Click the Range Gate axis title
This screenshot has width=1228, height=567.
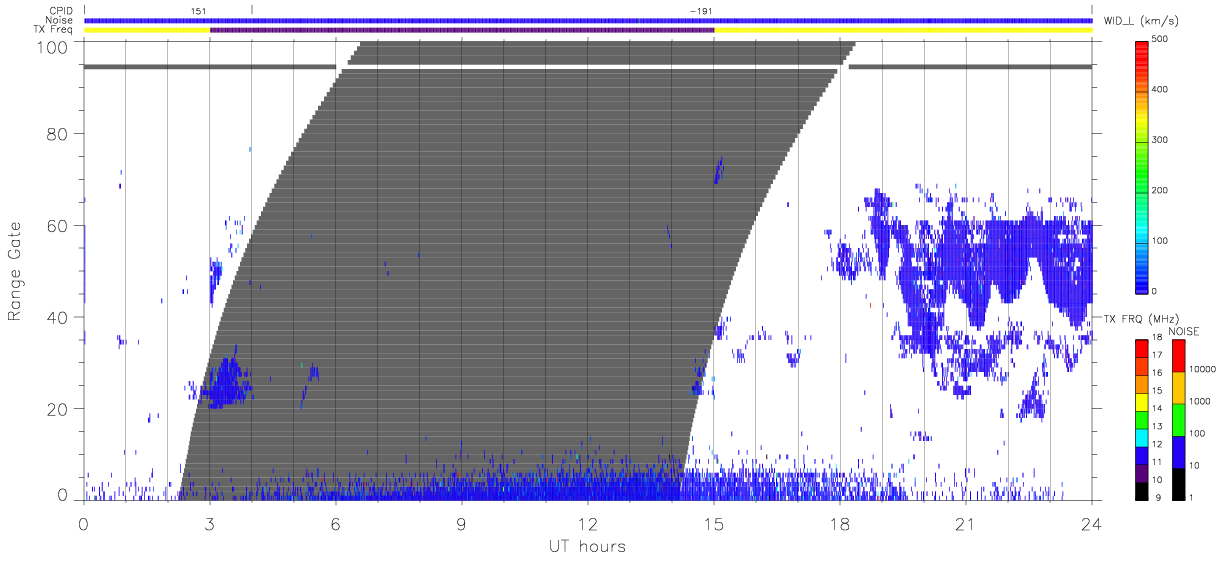pyautogui.click(x=15, y=273)
